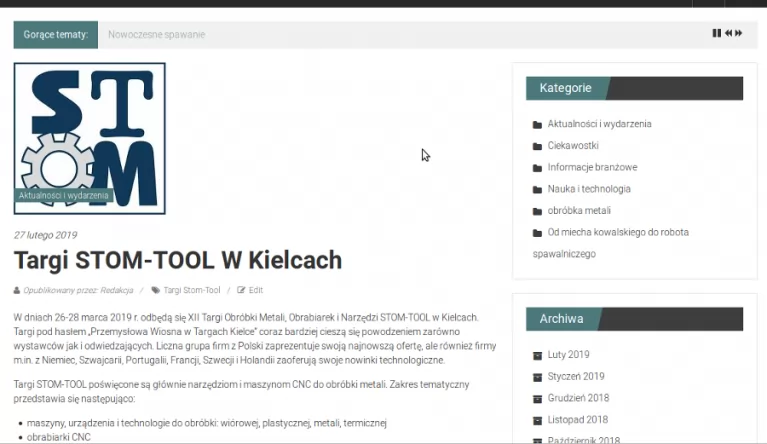Open the Targi STOM-TOOL W Kielcach title
Viewport: 767px width, 444px height.
(178, 260)
